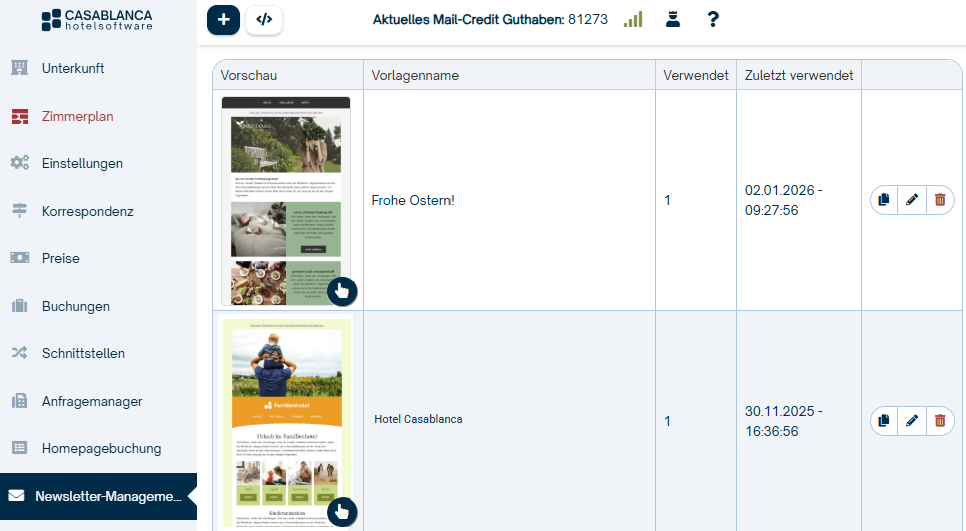This screenshot has height=531, width=966.
Task: Click the Casablanca hotelsoftware logo
Action: [97, 20]
